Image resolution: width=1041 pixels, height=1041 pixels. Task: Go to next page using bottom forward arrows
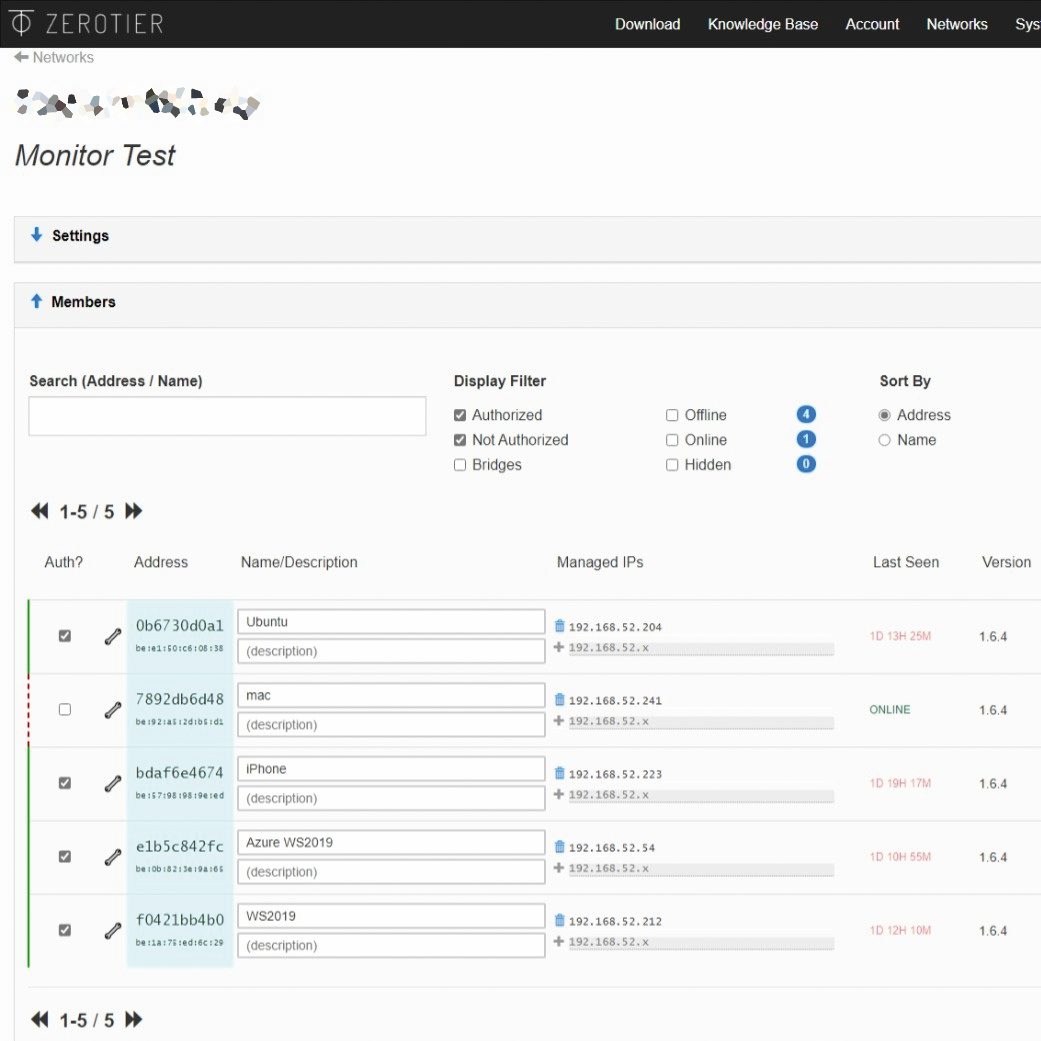[133, 1019]
